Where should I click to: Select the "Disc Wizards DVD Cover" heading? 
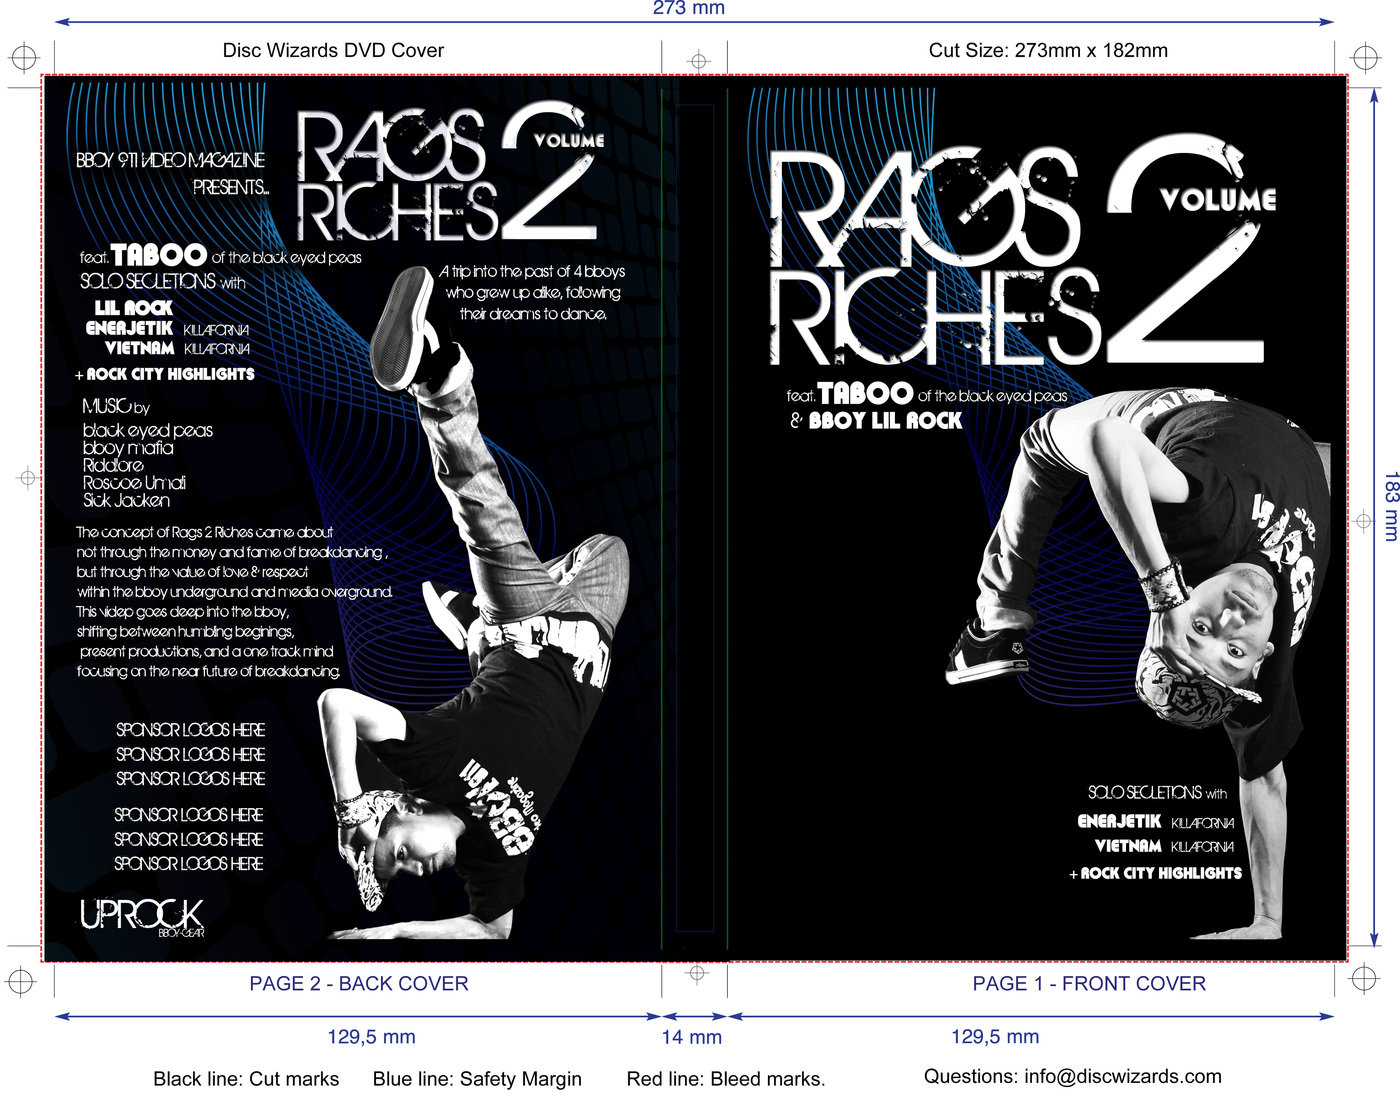pyautogui.click(x=333, y=50)
